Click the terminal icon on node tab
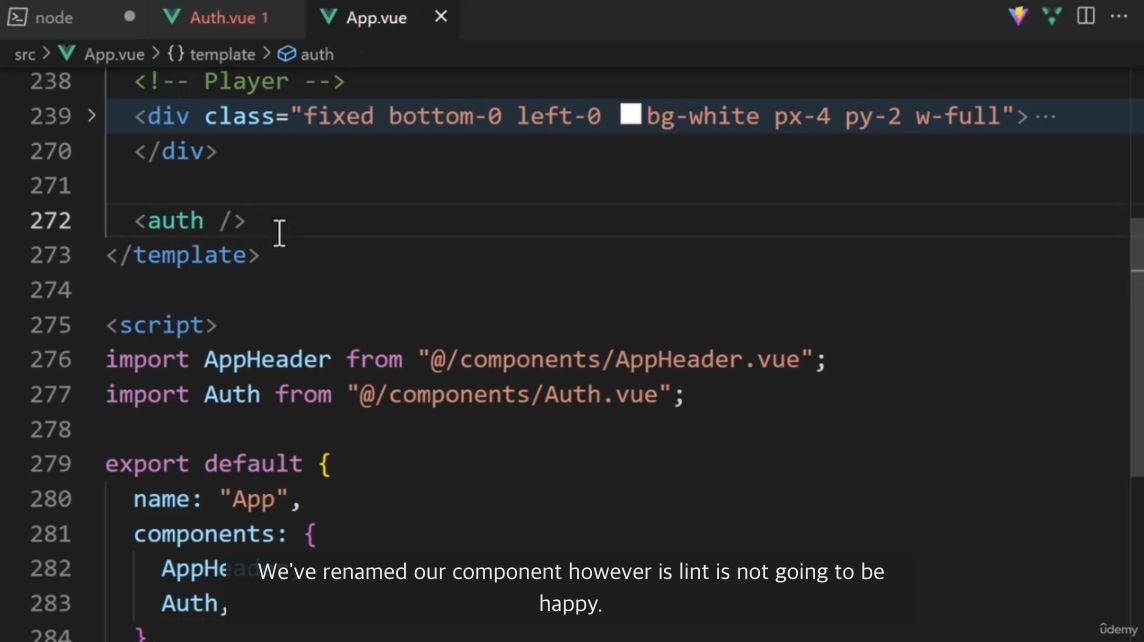Screen dimensions: 1144x642 18,17
